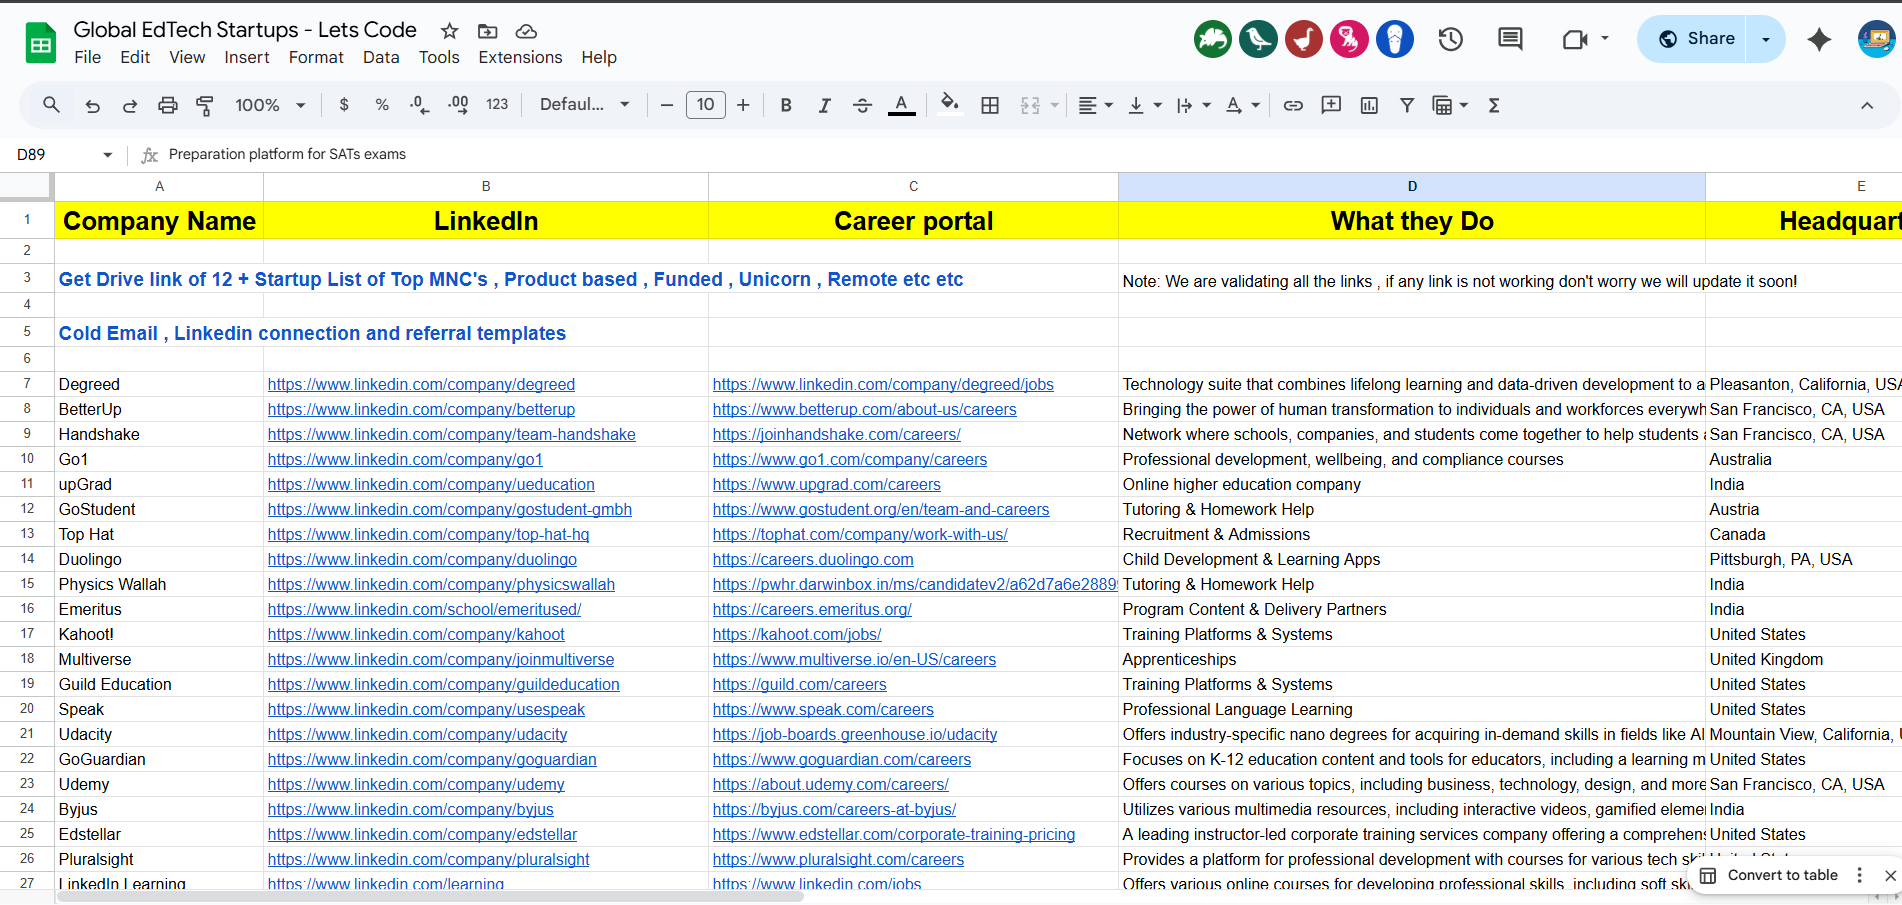Open the Drive link of Startup List
The width and height of the screenshot is (1902, 905).
coord(511,280)
